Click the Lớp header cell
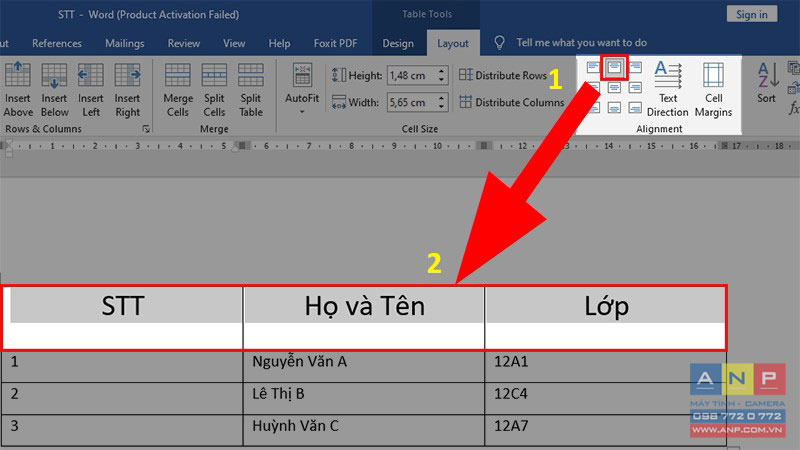Image resolution: width=800 pixels, height=450 pixels. coord(606,318)
